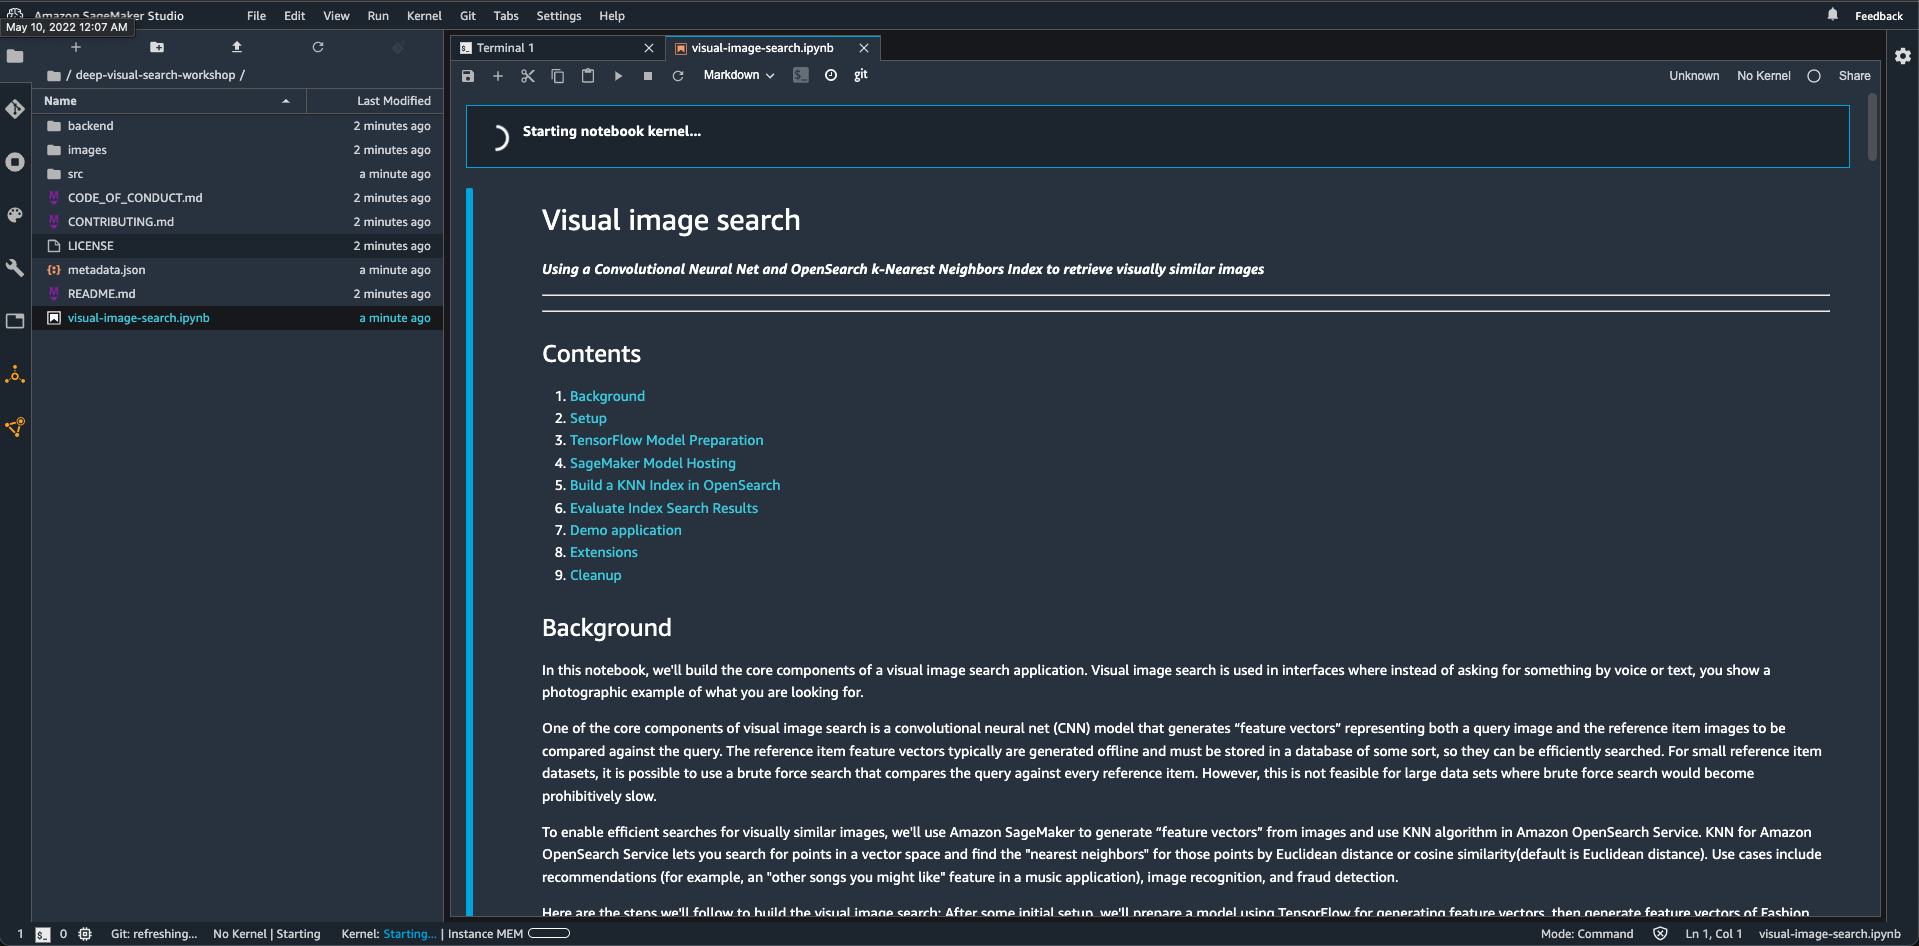1919x946 pixels.
Task: Select the README.md file
Action: pos(238,294)
